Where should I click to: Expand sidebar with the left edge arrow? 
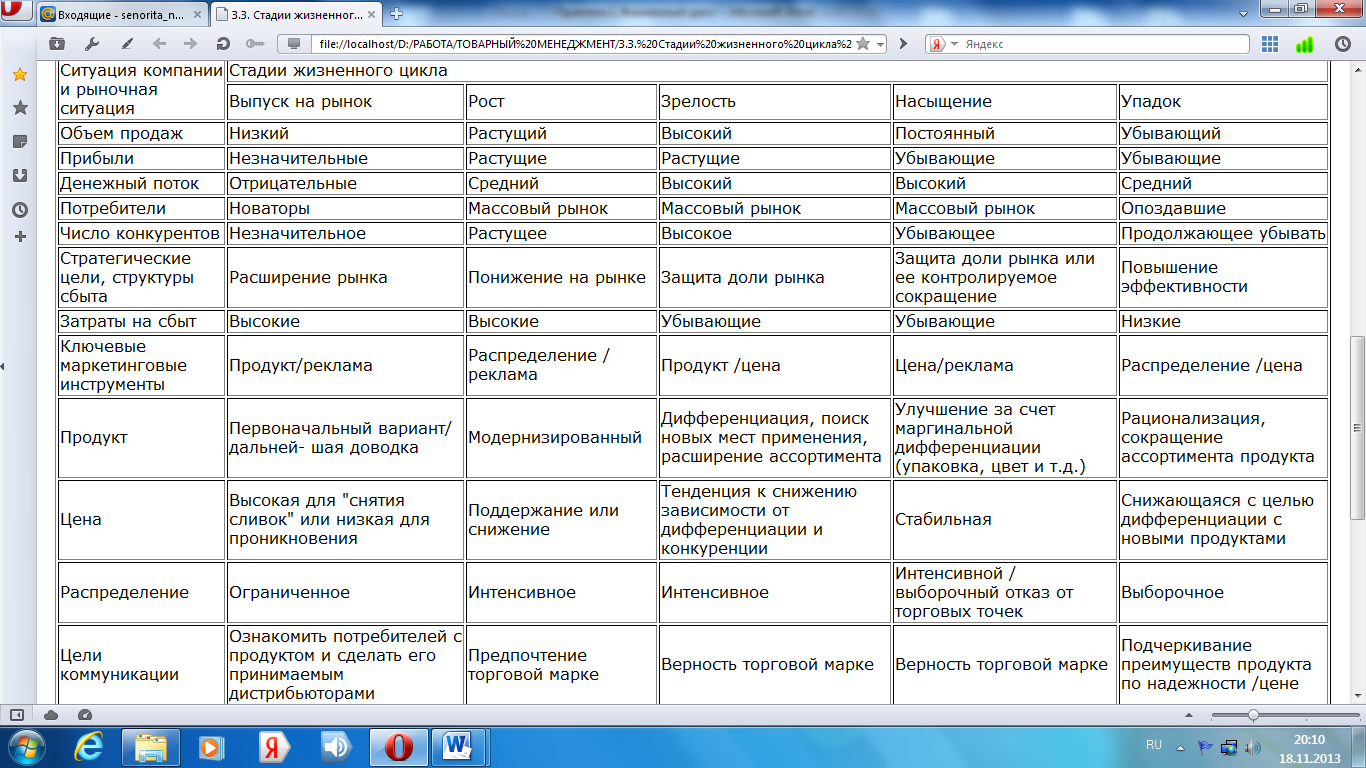[x=2, y=367]
